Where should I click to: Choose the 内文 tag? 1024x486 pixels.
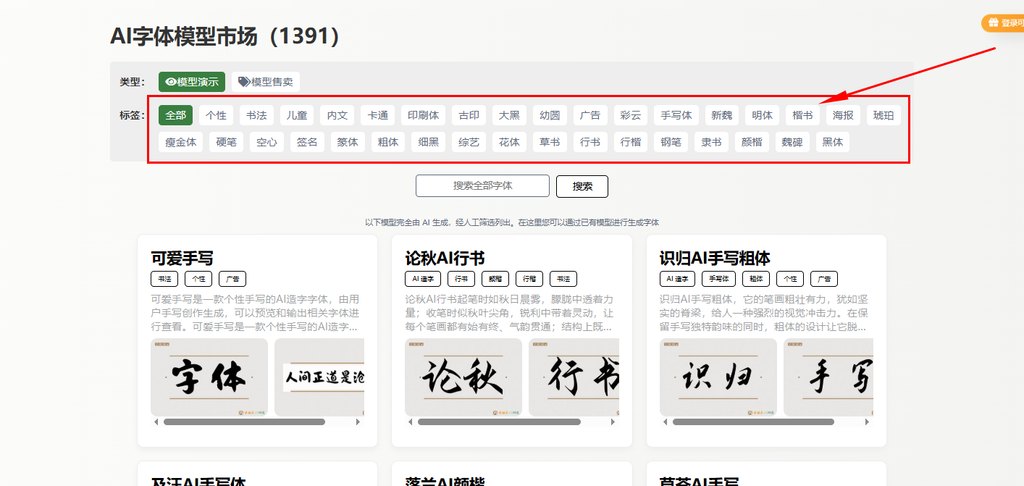point(338,116)
